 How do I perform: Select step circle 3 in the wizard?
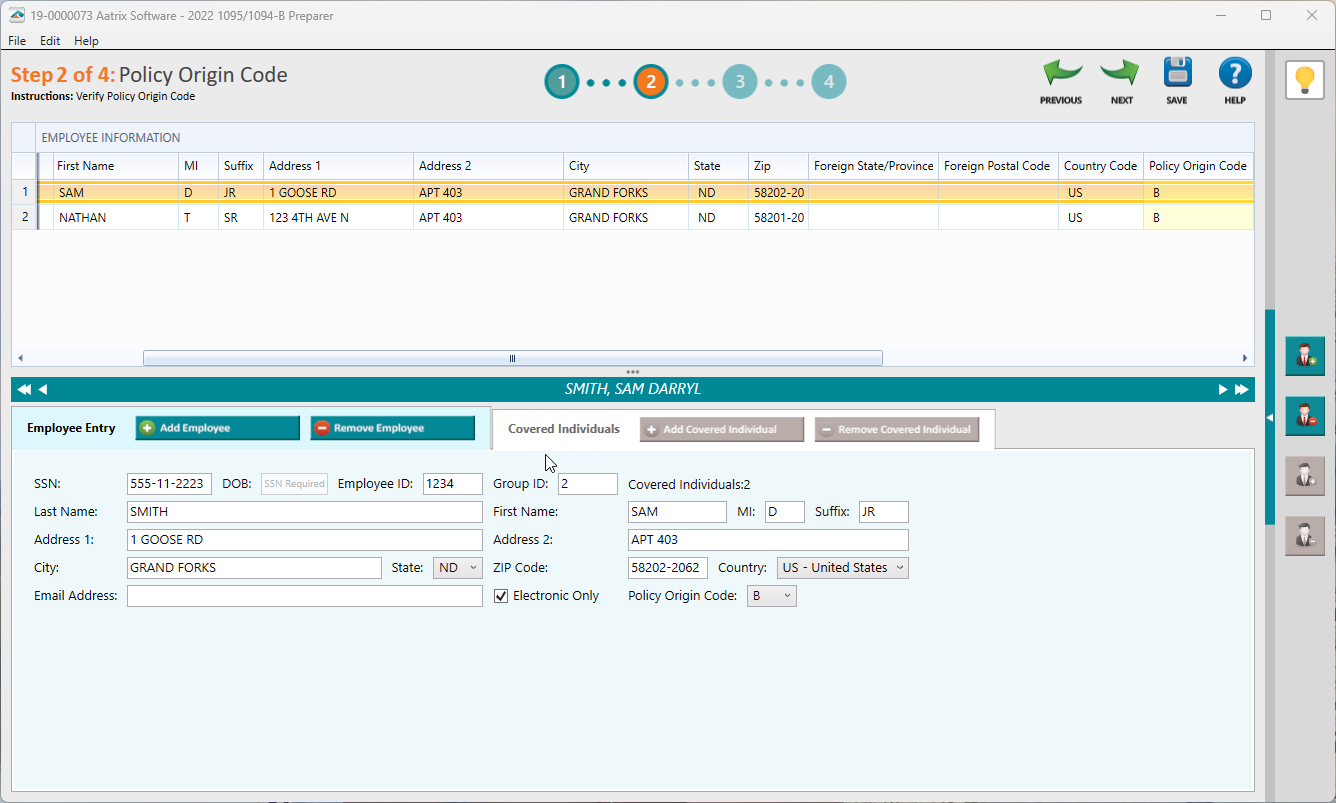[740, 83]
